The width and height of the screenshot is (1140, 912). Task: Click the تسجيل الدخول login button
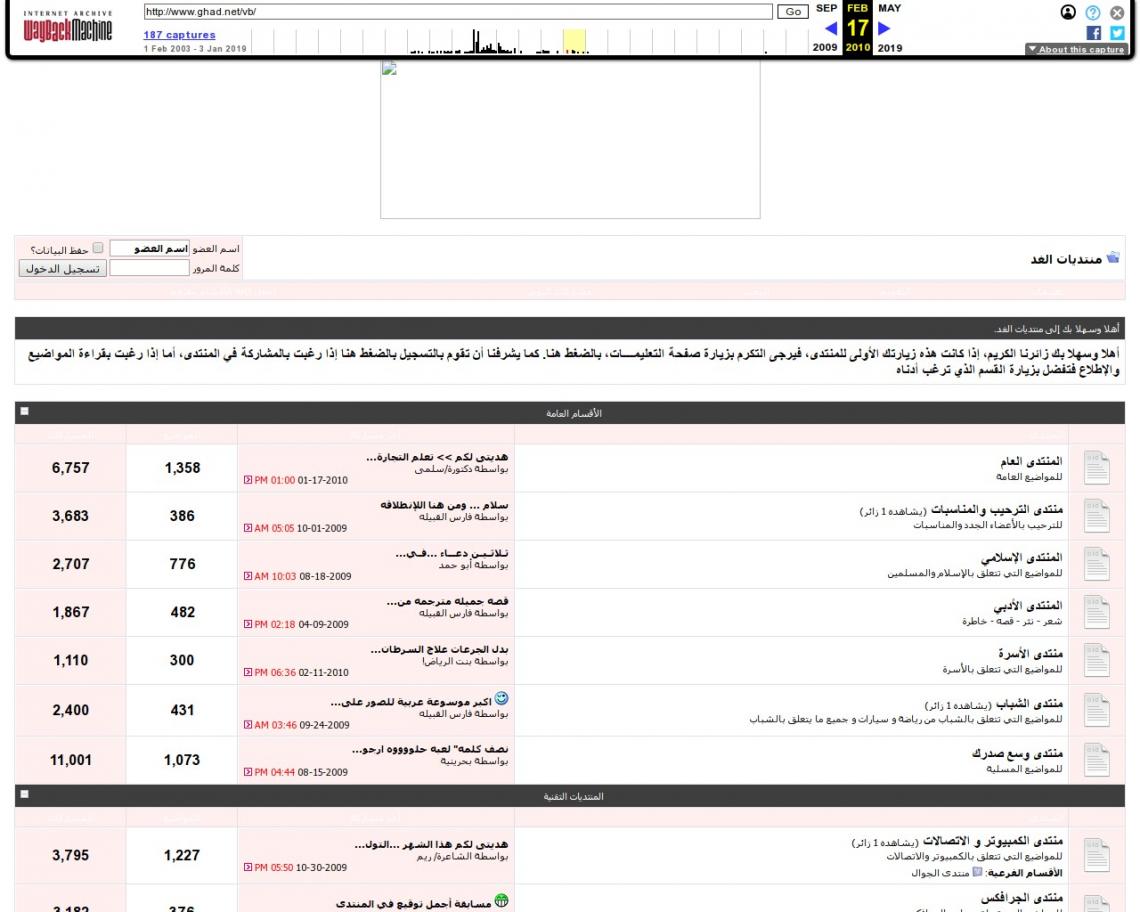(63, 268)
